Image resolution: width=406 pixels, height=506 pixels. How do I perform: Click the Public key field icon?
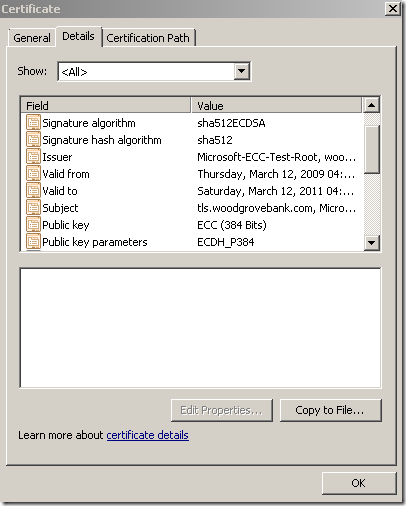coord(33,225)
